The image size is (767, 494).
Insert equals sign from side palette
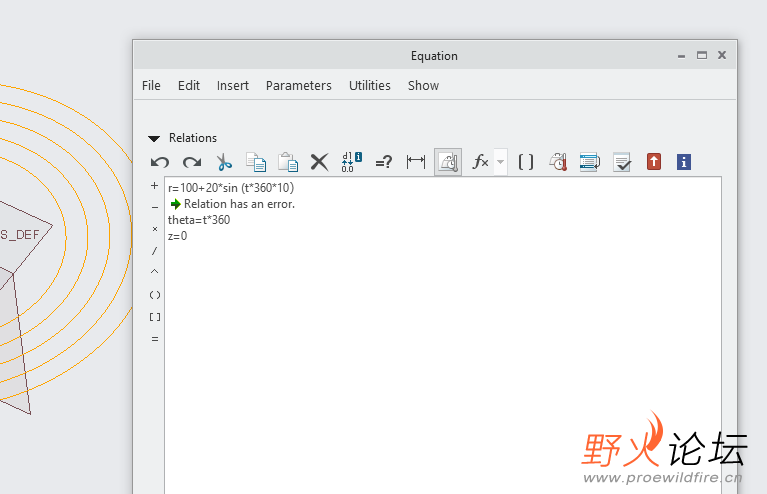pos(155,339)
